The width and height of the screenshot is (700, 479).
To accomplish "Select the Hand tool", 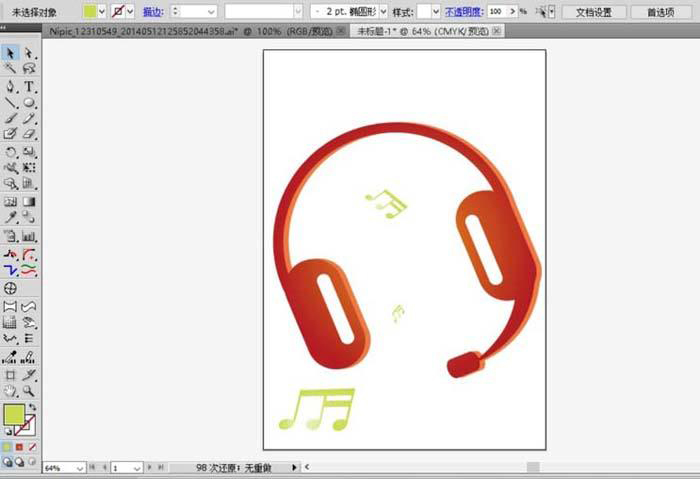I will click(10, 390).
